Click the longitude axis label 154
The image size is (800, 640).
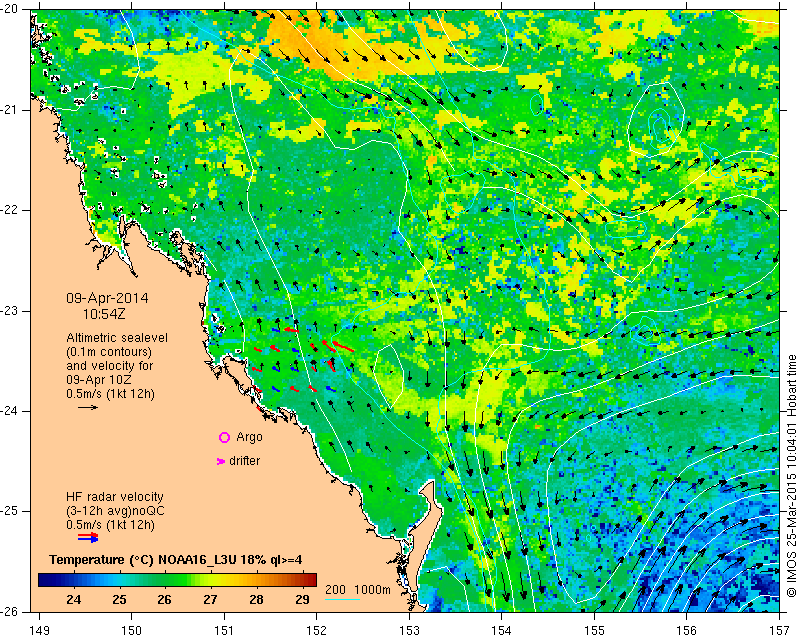point(502,631)
